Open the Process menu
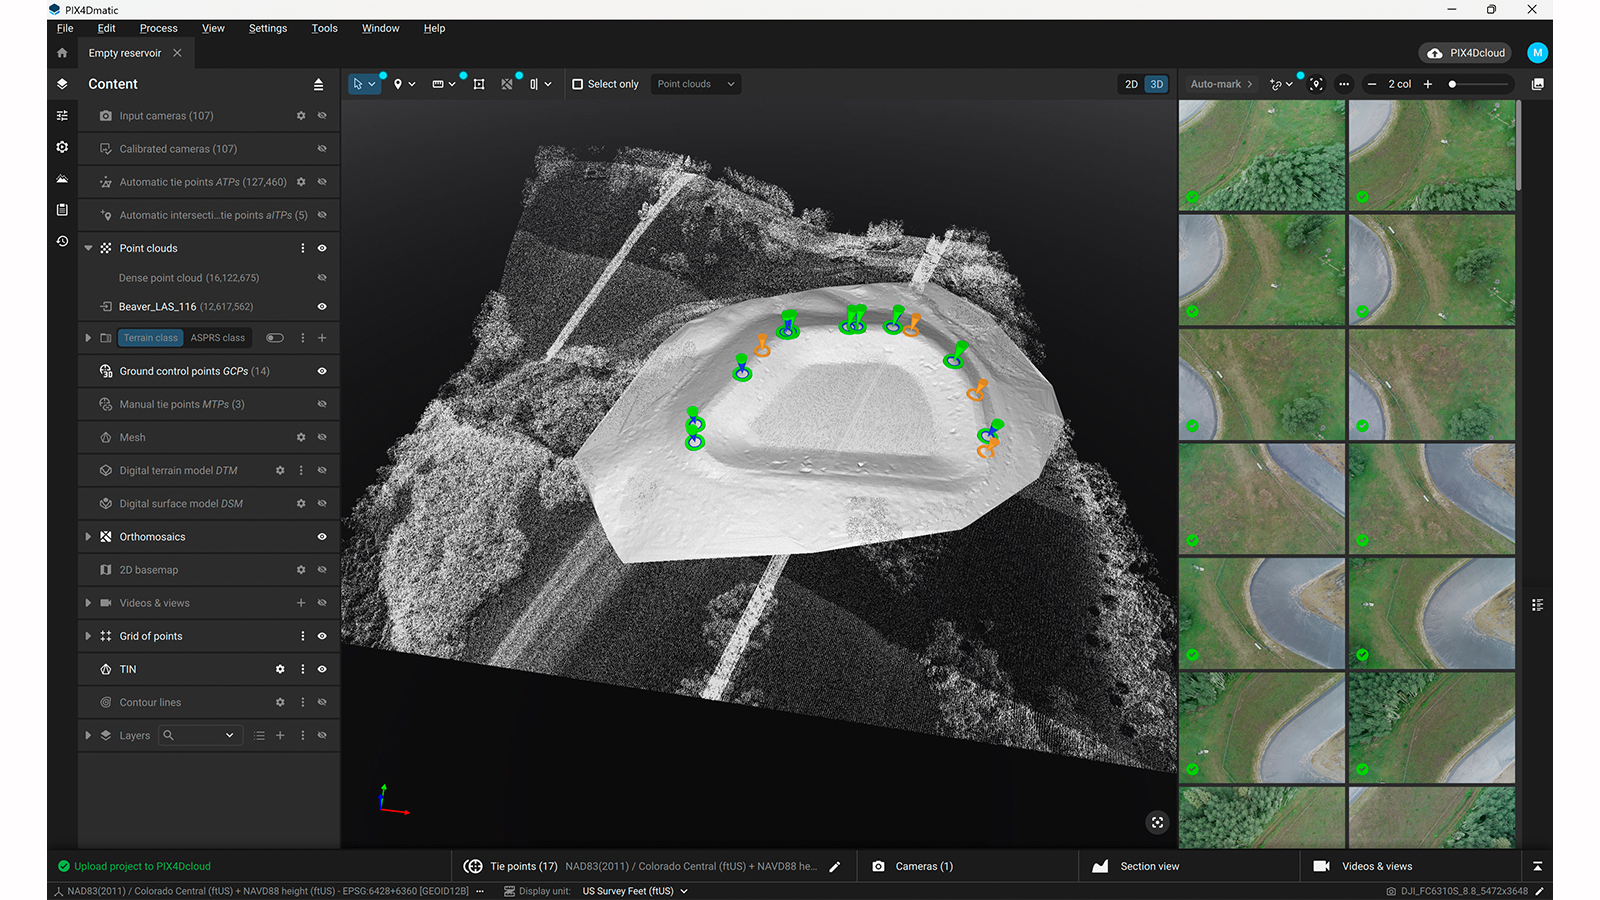1600x900 pixels. (x=158, y=28)
